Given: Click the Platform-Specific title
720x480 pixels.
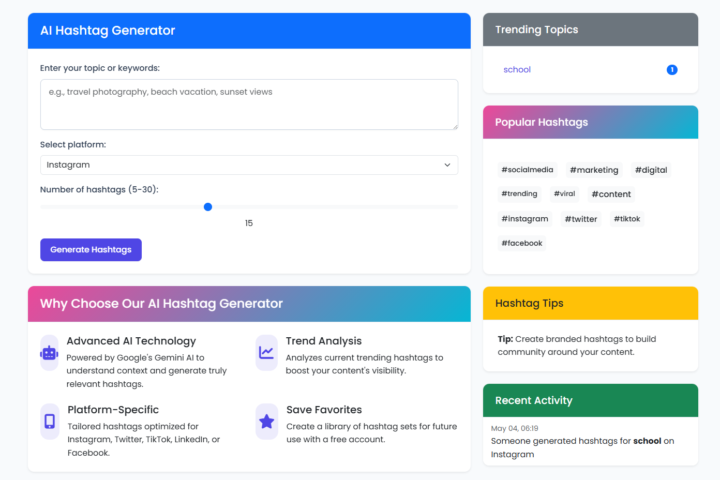Looking at the screenshot, I should pos(113,410).
